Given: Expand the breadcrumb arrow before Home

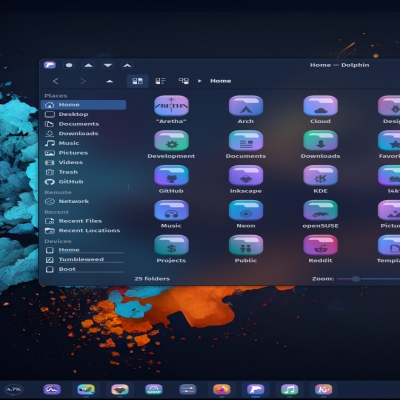Looking at the screenshot, I should (200, 81).
